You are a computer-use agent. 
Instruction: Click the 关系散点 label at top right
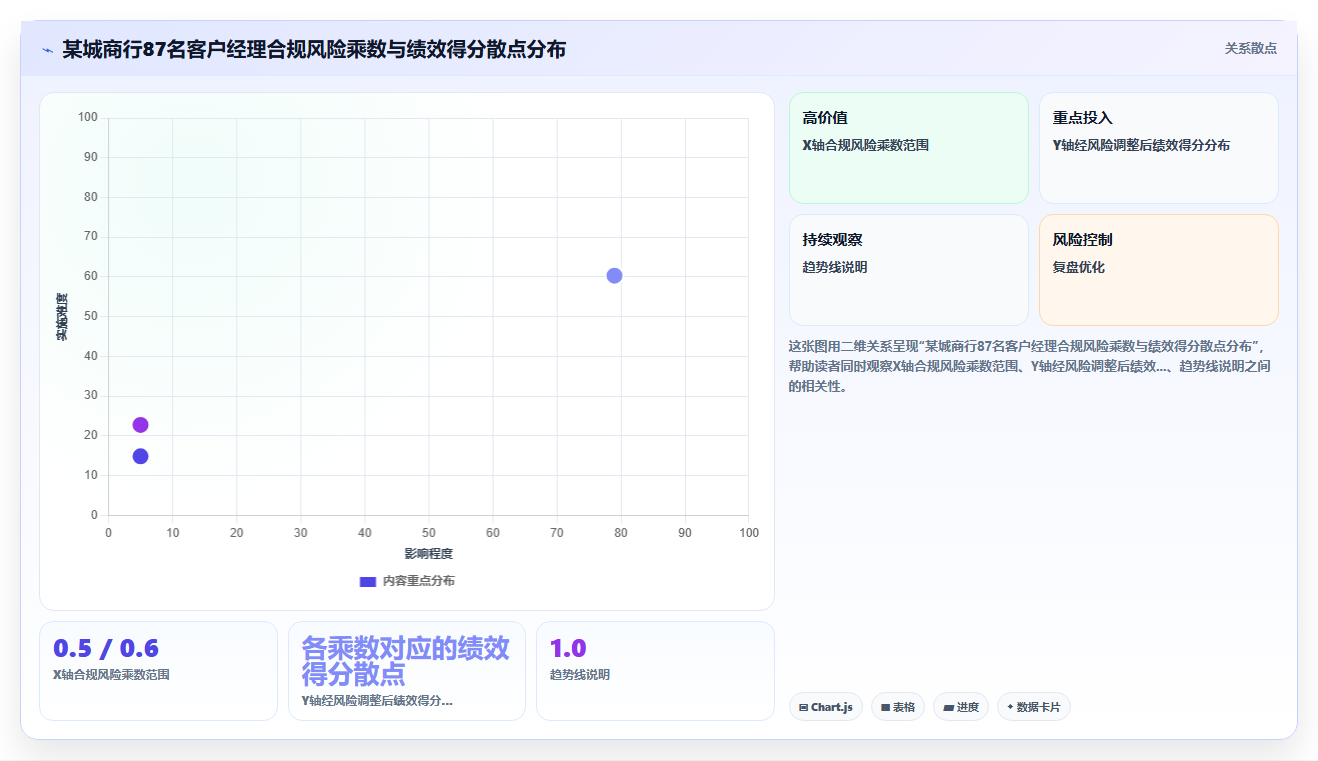click(1250, 48)
